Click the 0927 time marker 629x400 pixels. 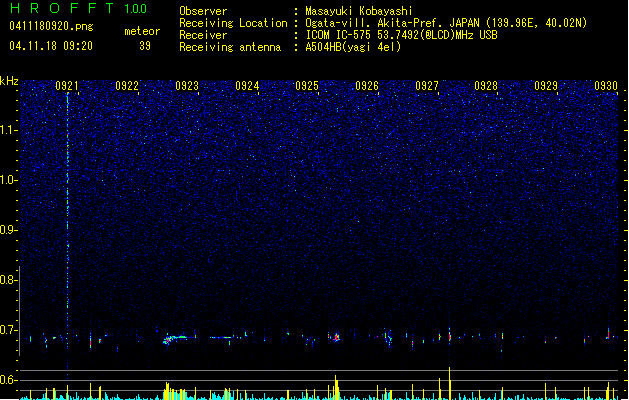(427, 86)
